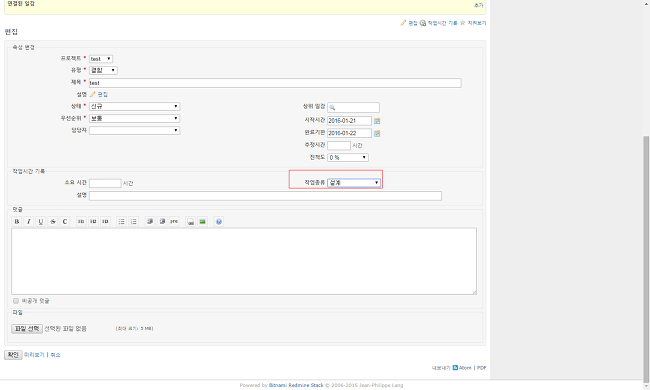Insert image in comment toolbar
Screen dimensions: 650x390
202,222
